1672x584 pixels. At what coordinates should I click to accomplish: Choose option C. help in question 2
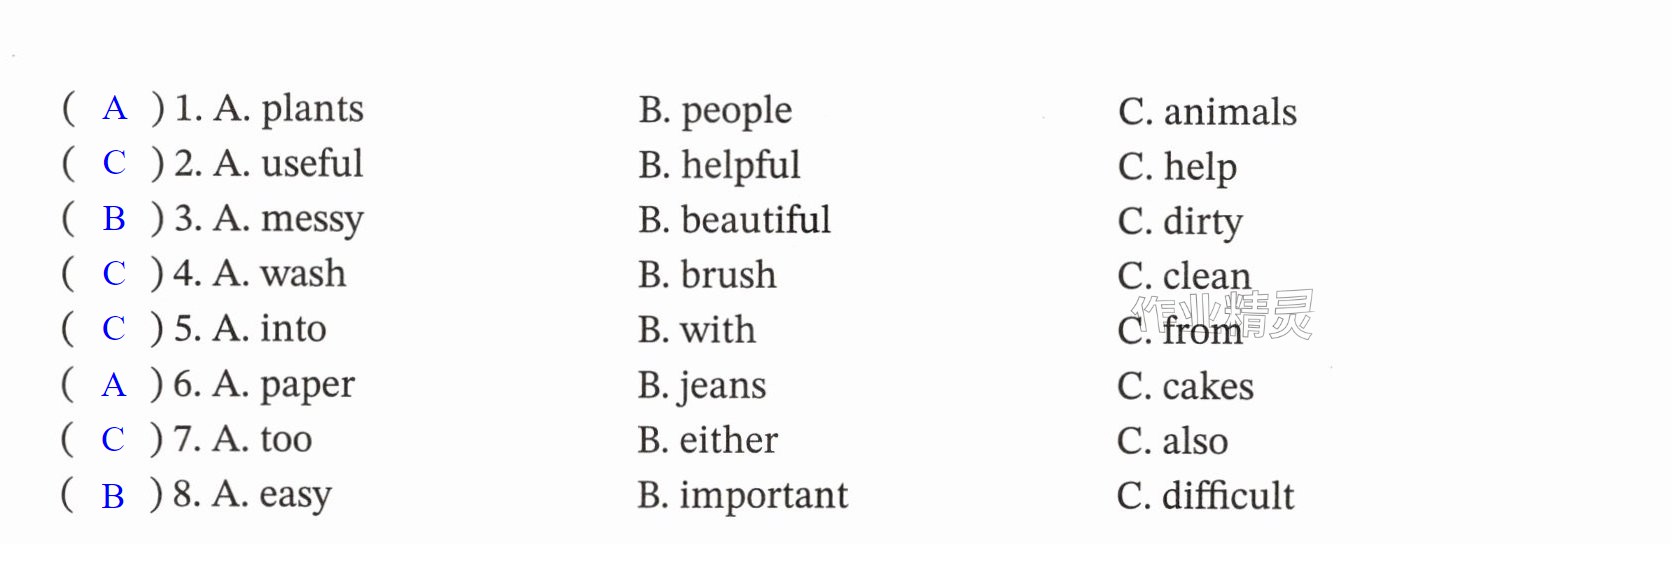tap(1177, 167)
